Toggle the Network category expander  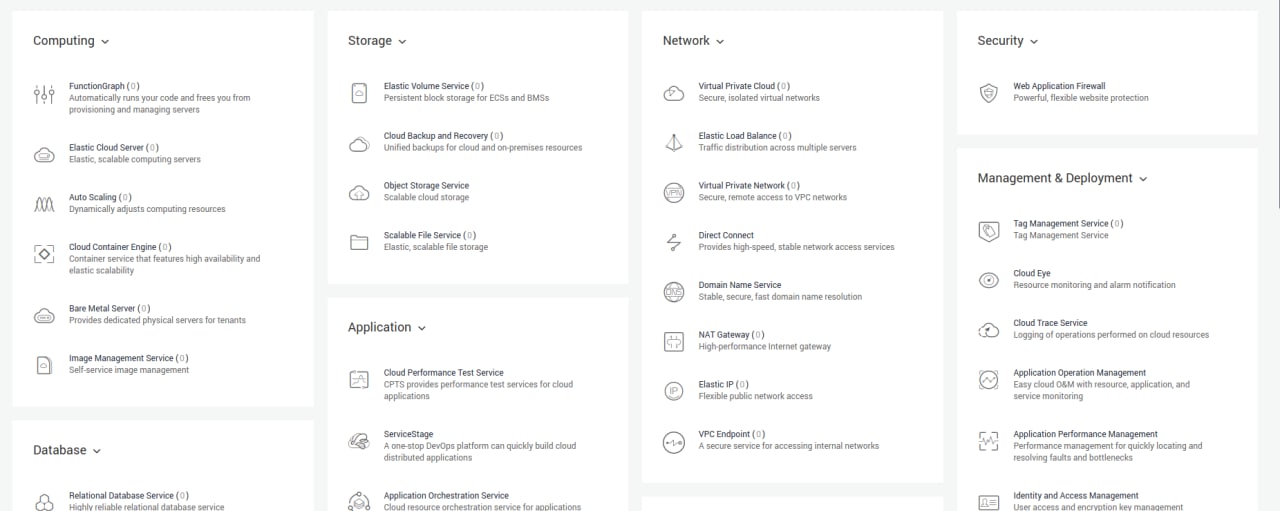(x=720, y=42)
